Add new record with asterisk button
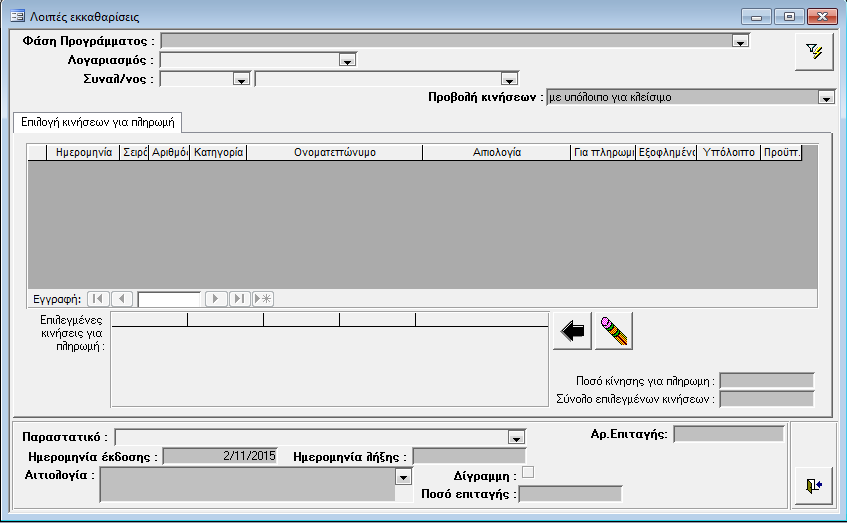 coord(263,298)
